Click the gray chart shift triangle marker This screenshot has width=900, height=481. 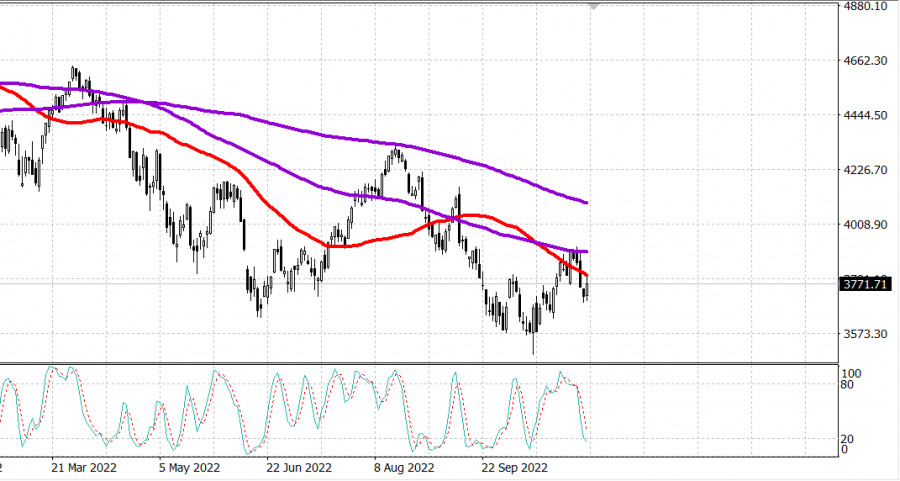pos(596,6)
